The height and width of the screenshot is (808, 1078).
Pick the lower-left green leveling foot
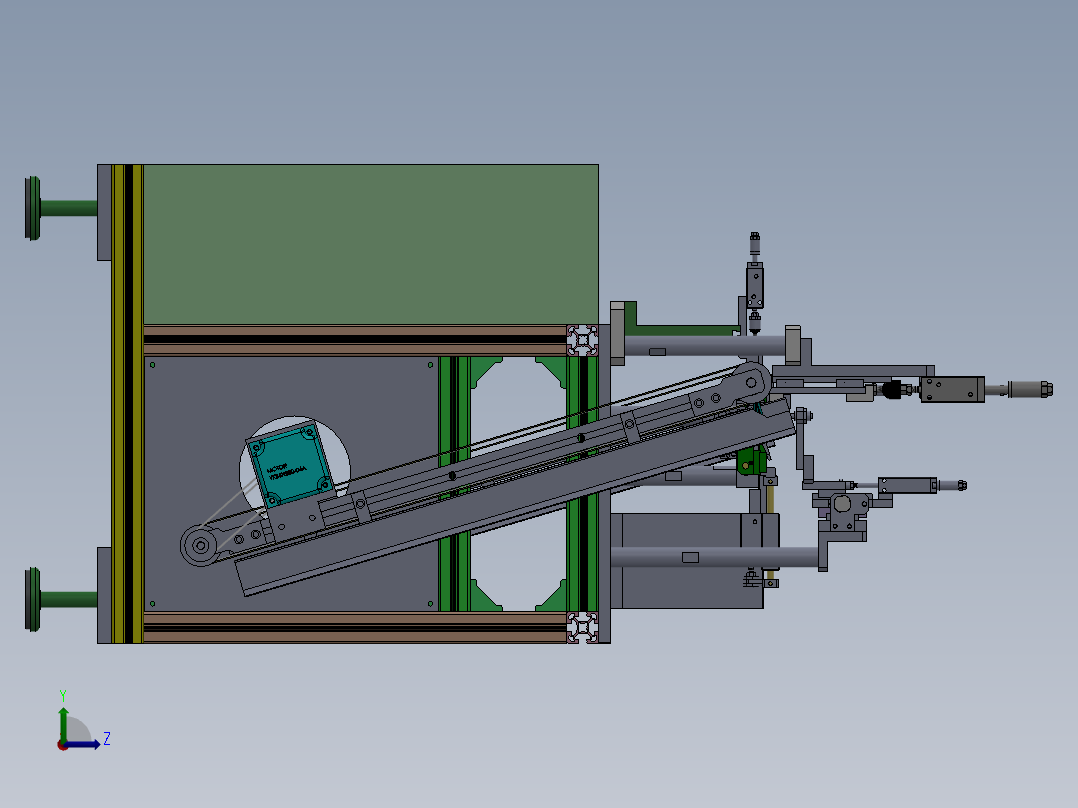(x=60, y=599)
